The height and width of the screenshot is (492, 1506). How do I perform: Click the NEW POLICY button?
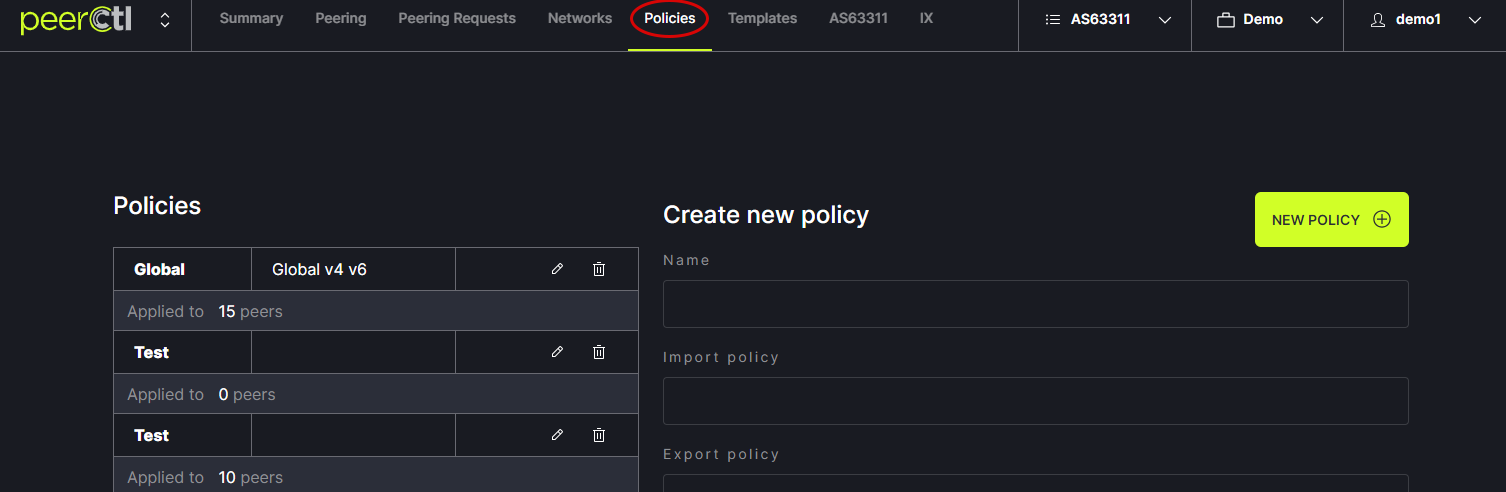point(1331,220)
